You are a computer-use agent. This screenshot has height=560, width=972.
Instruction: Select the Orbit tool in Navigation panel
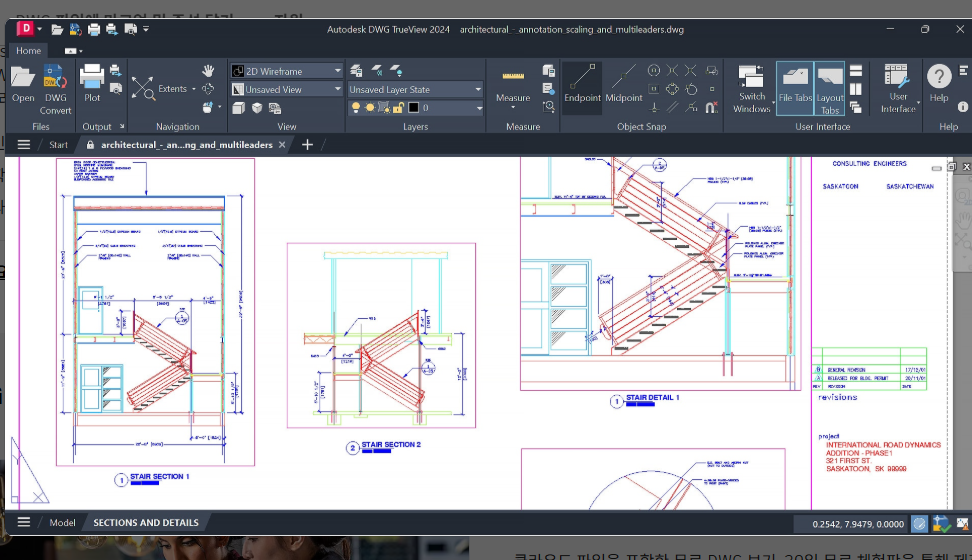point(208,89)
